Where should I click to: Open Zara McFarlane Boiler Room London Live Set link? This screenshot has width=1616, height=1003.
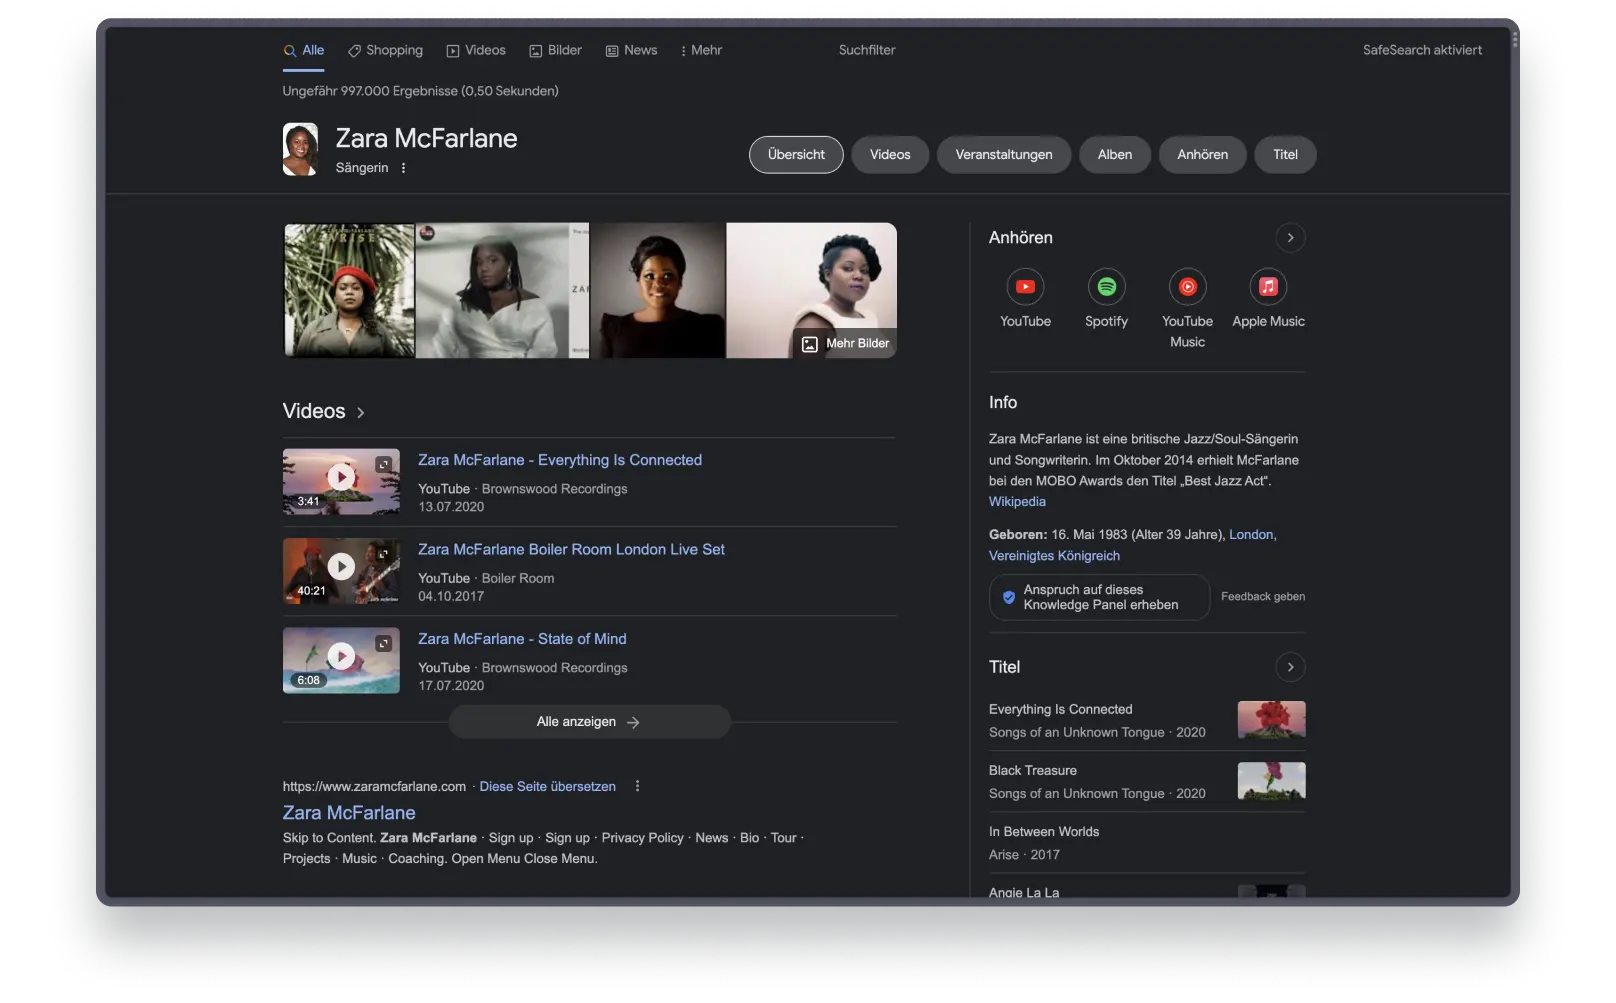571,549
